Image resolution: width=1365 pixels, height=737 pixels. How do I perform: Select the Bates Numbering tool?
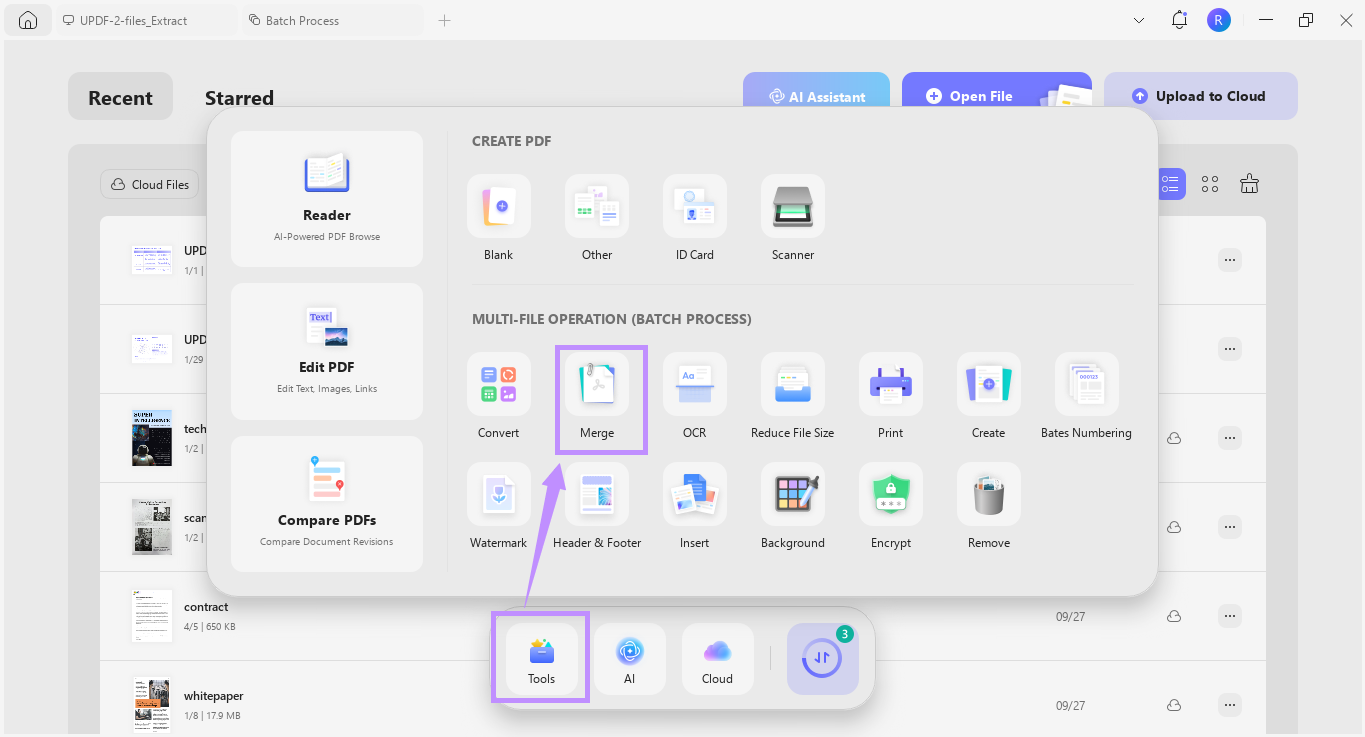[x=1086, y=397]
